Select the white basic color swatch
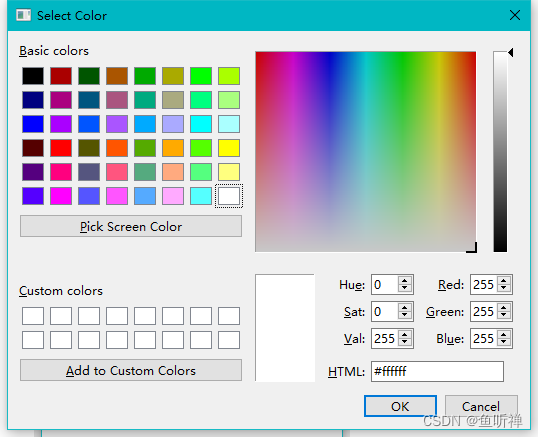Viewport: 538px width, 437px height. tap(229, 196)
